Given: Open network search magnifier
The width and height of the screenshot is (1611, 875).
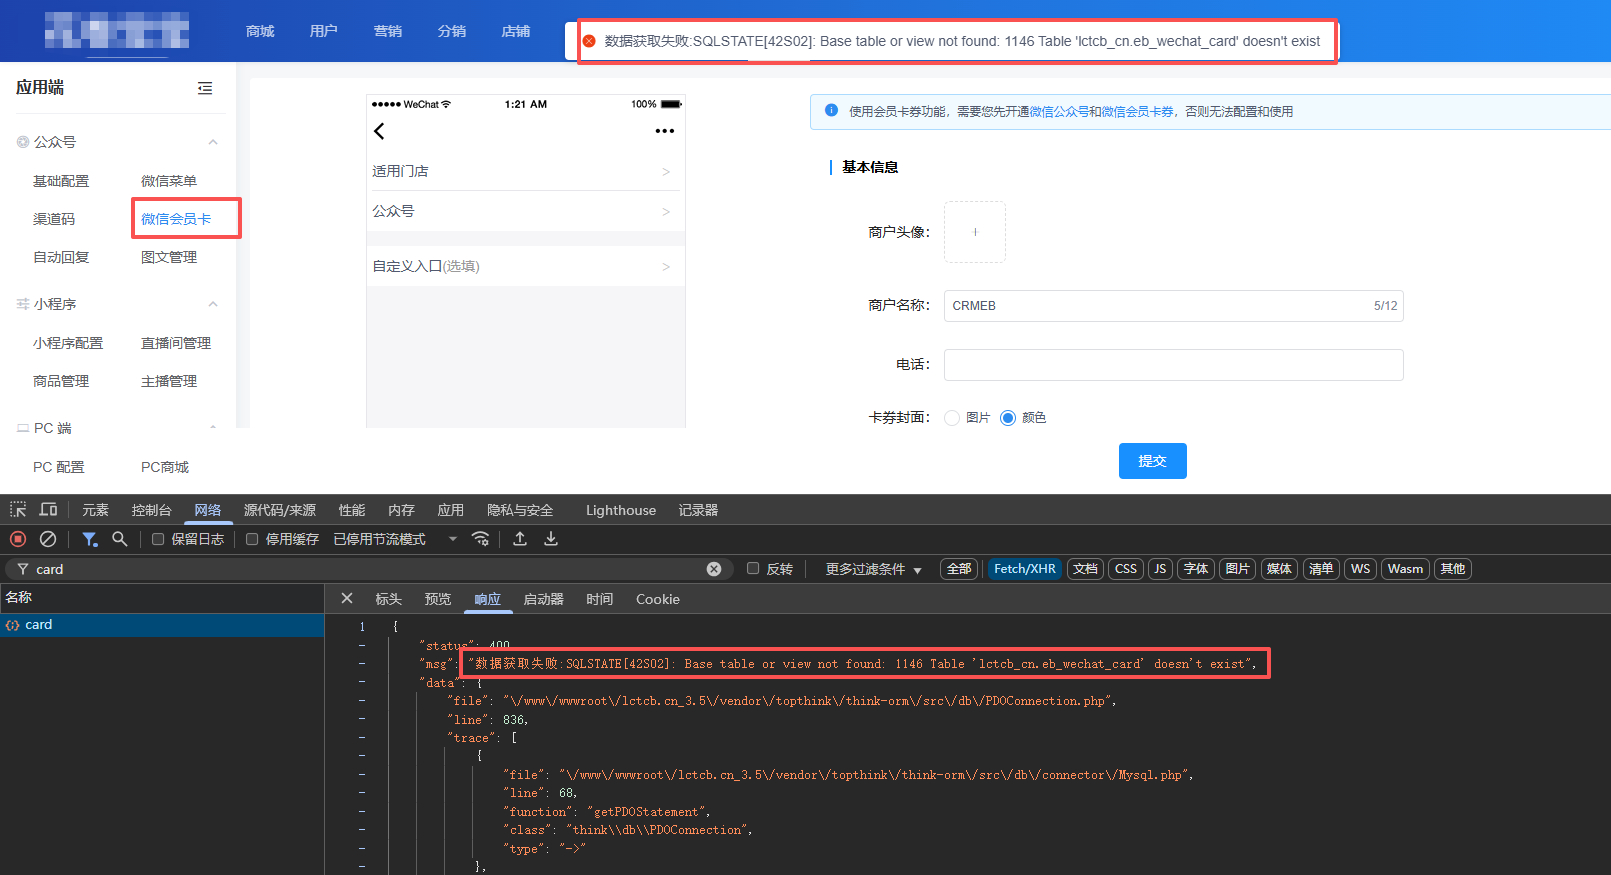Looking at the screenshot, I should click(120, 539).
